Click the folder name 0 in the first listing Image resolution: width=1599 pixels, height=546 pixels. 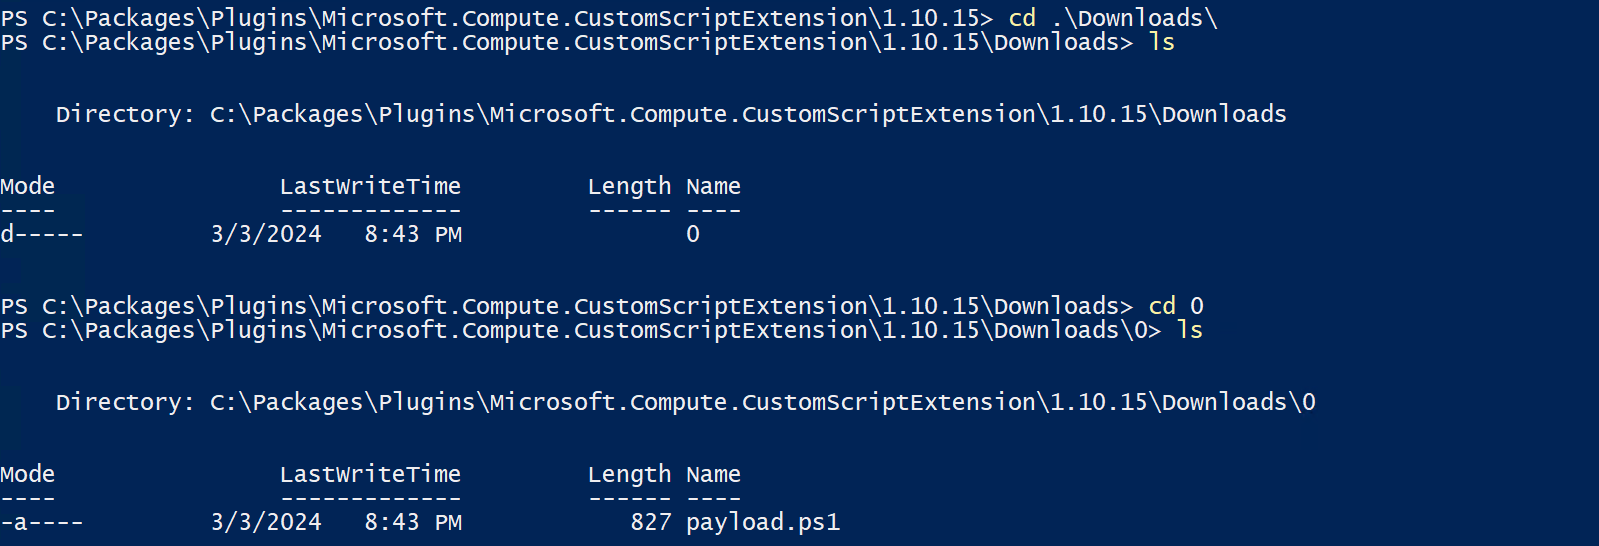coord(692,234)
